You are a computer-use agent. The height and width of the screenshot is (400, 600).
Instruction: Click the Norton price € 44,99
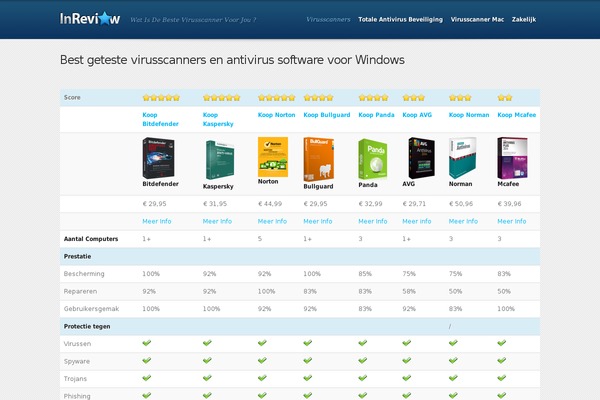(270, 204)
